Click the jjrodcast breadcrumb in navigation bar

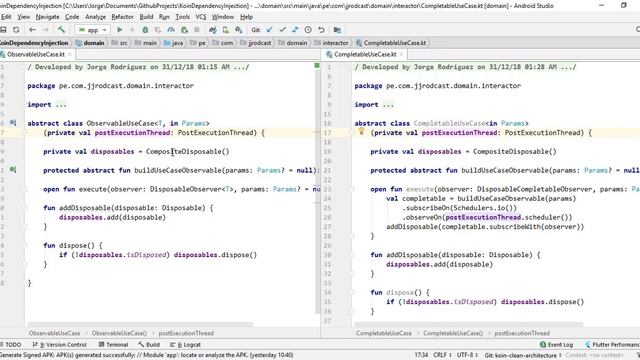coord(256,42)
